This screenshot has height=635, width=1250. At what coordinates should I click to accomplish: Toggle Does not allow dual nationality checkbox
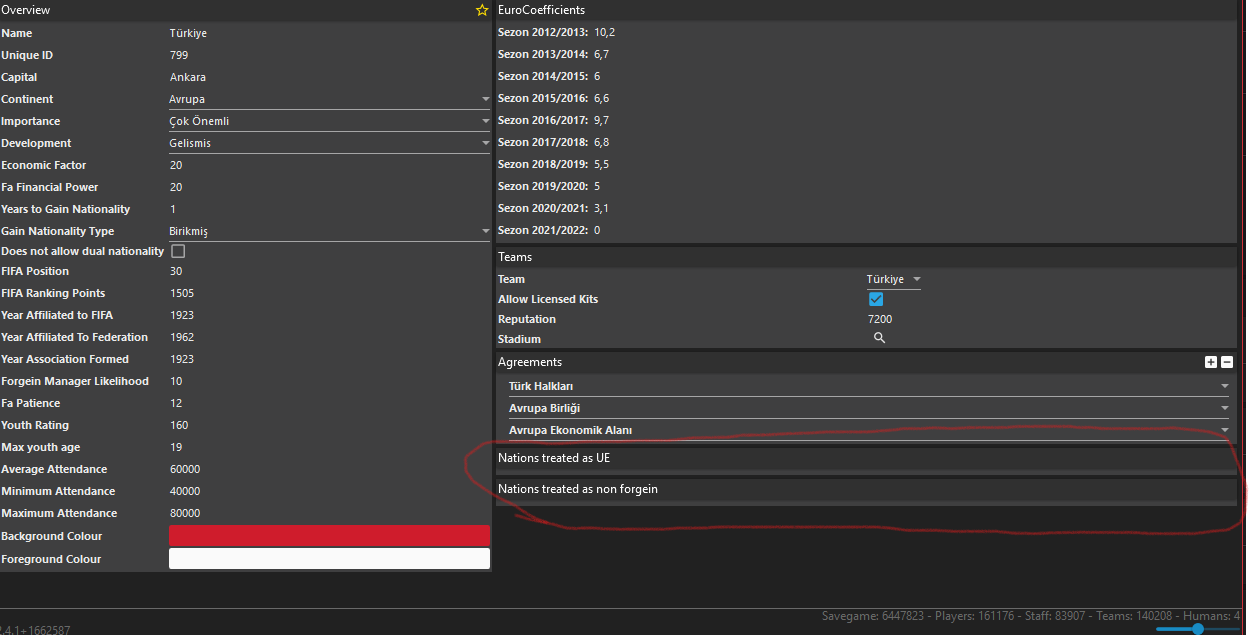[178, 251]
